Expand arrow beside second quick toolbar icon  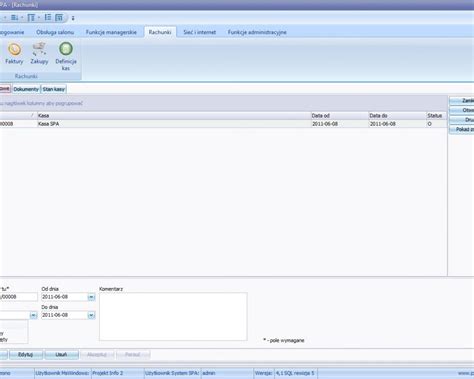[x=39, y=18]
